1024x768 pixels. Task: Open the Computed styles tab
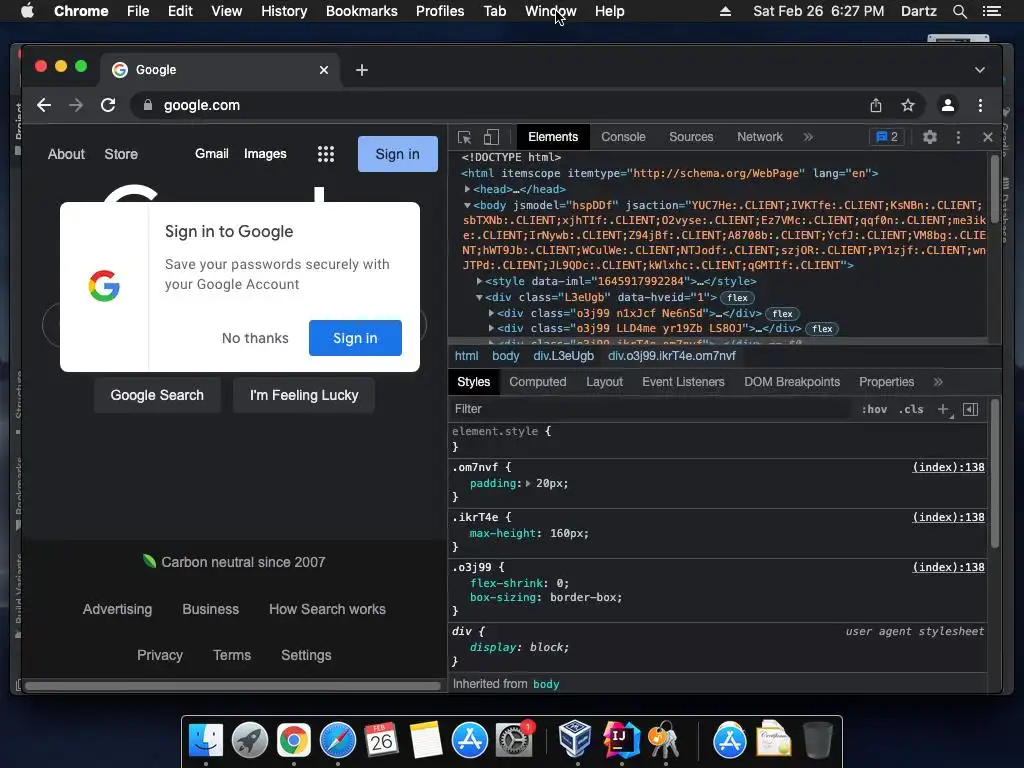[537, 382]
